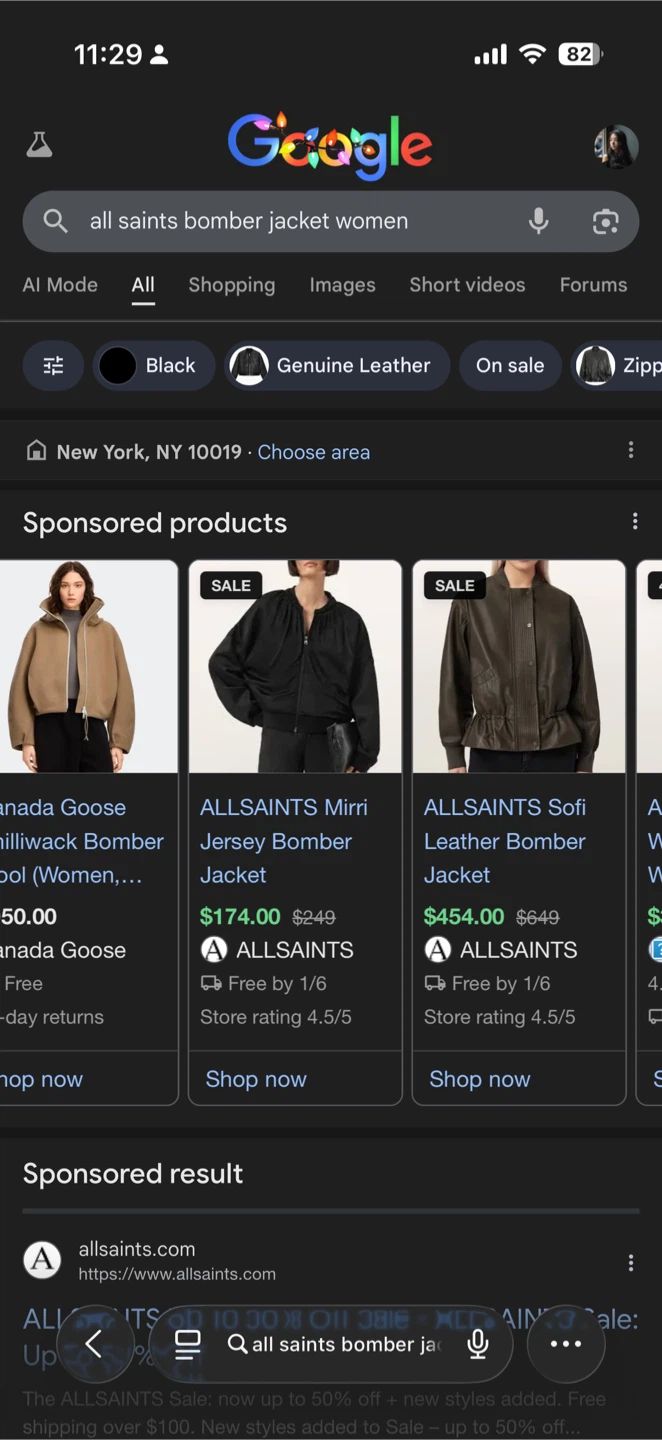
Task: Tap the bottom bar microphone icon
Action: click(x=478, y=1344)
